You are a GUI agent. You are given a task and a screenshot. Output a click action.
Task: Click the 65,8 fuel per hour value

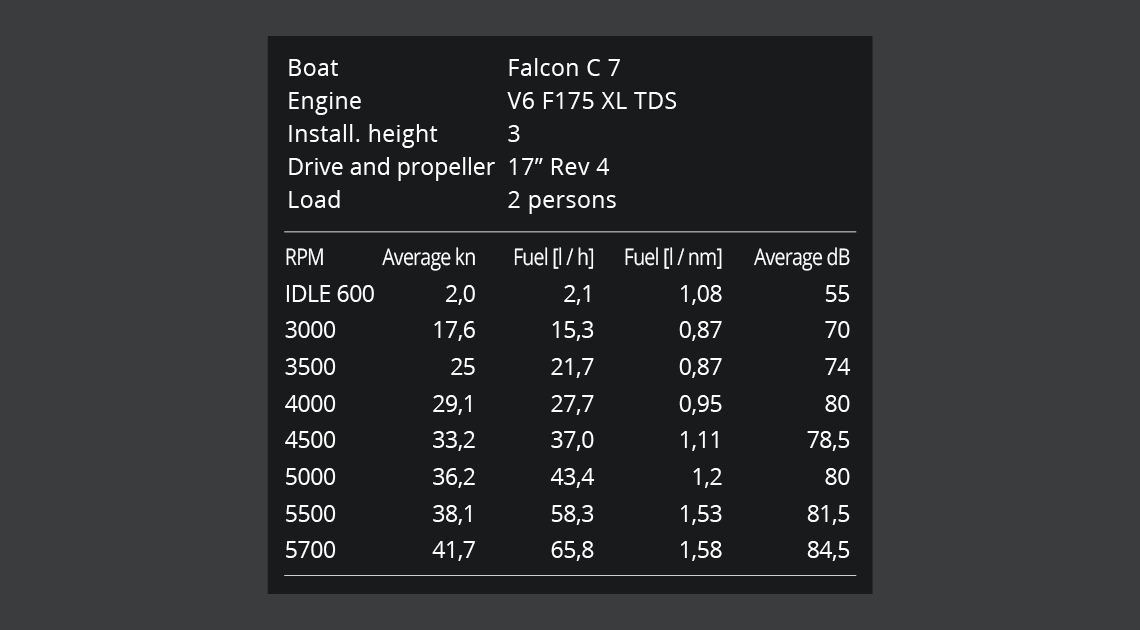click(572, 550)
